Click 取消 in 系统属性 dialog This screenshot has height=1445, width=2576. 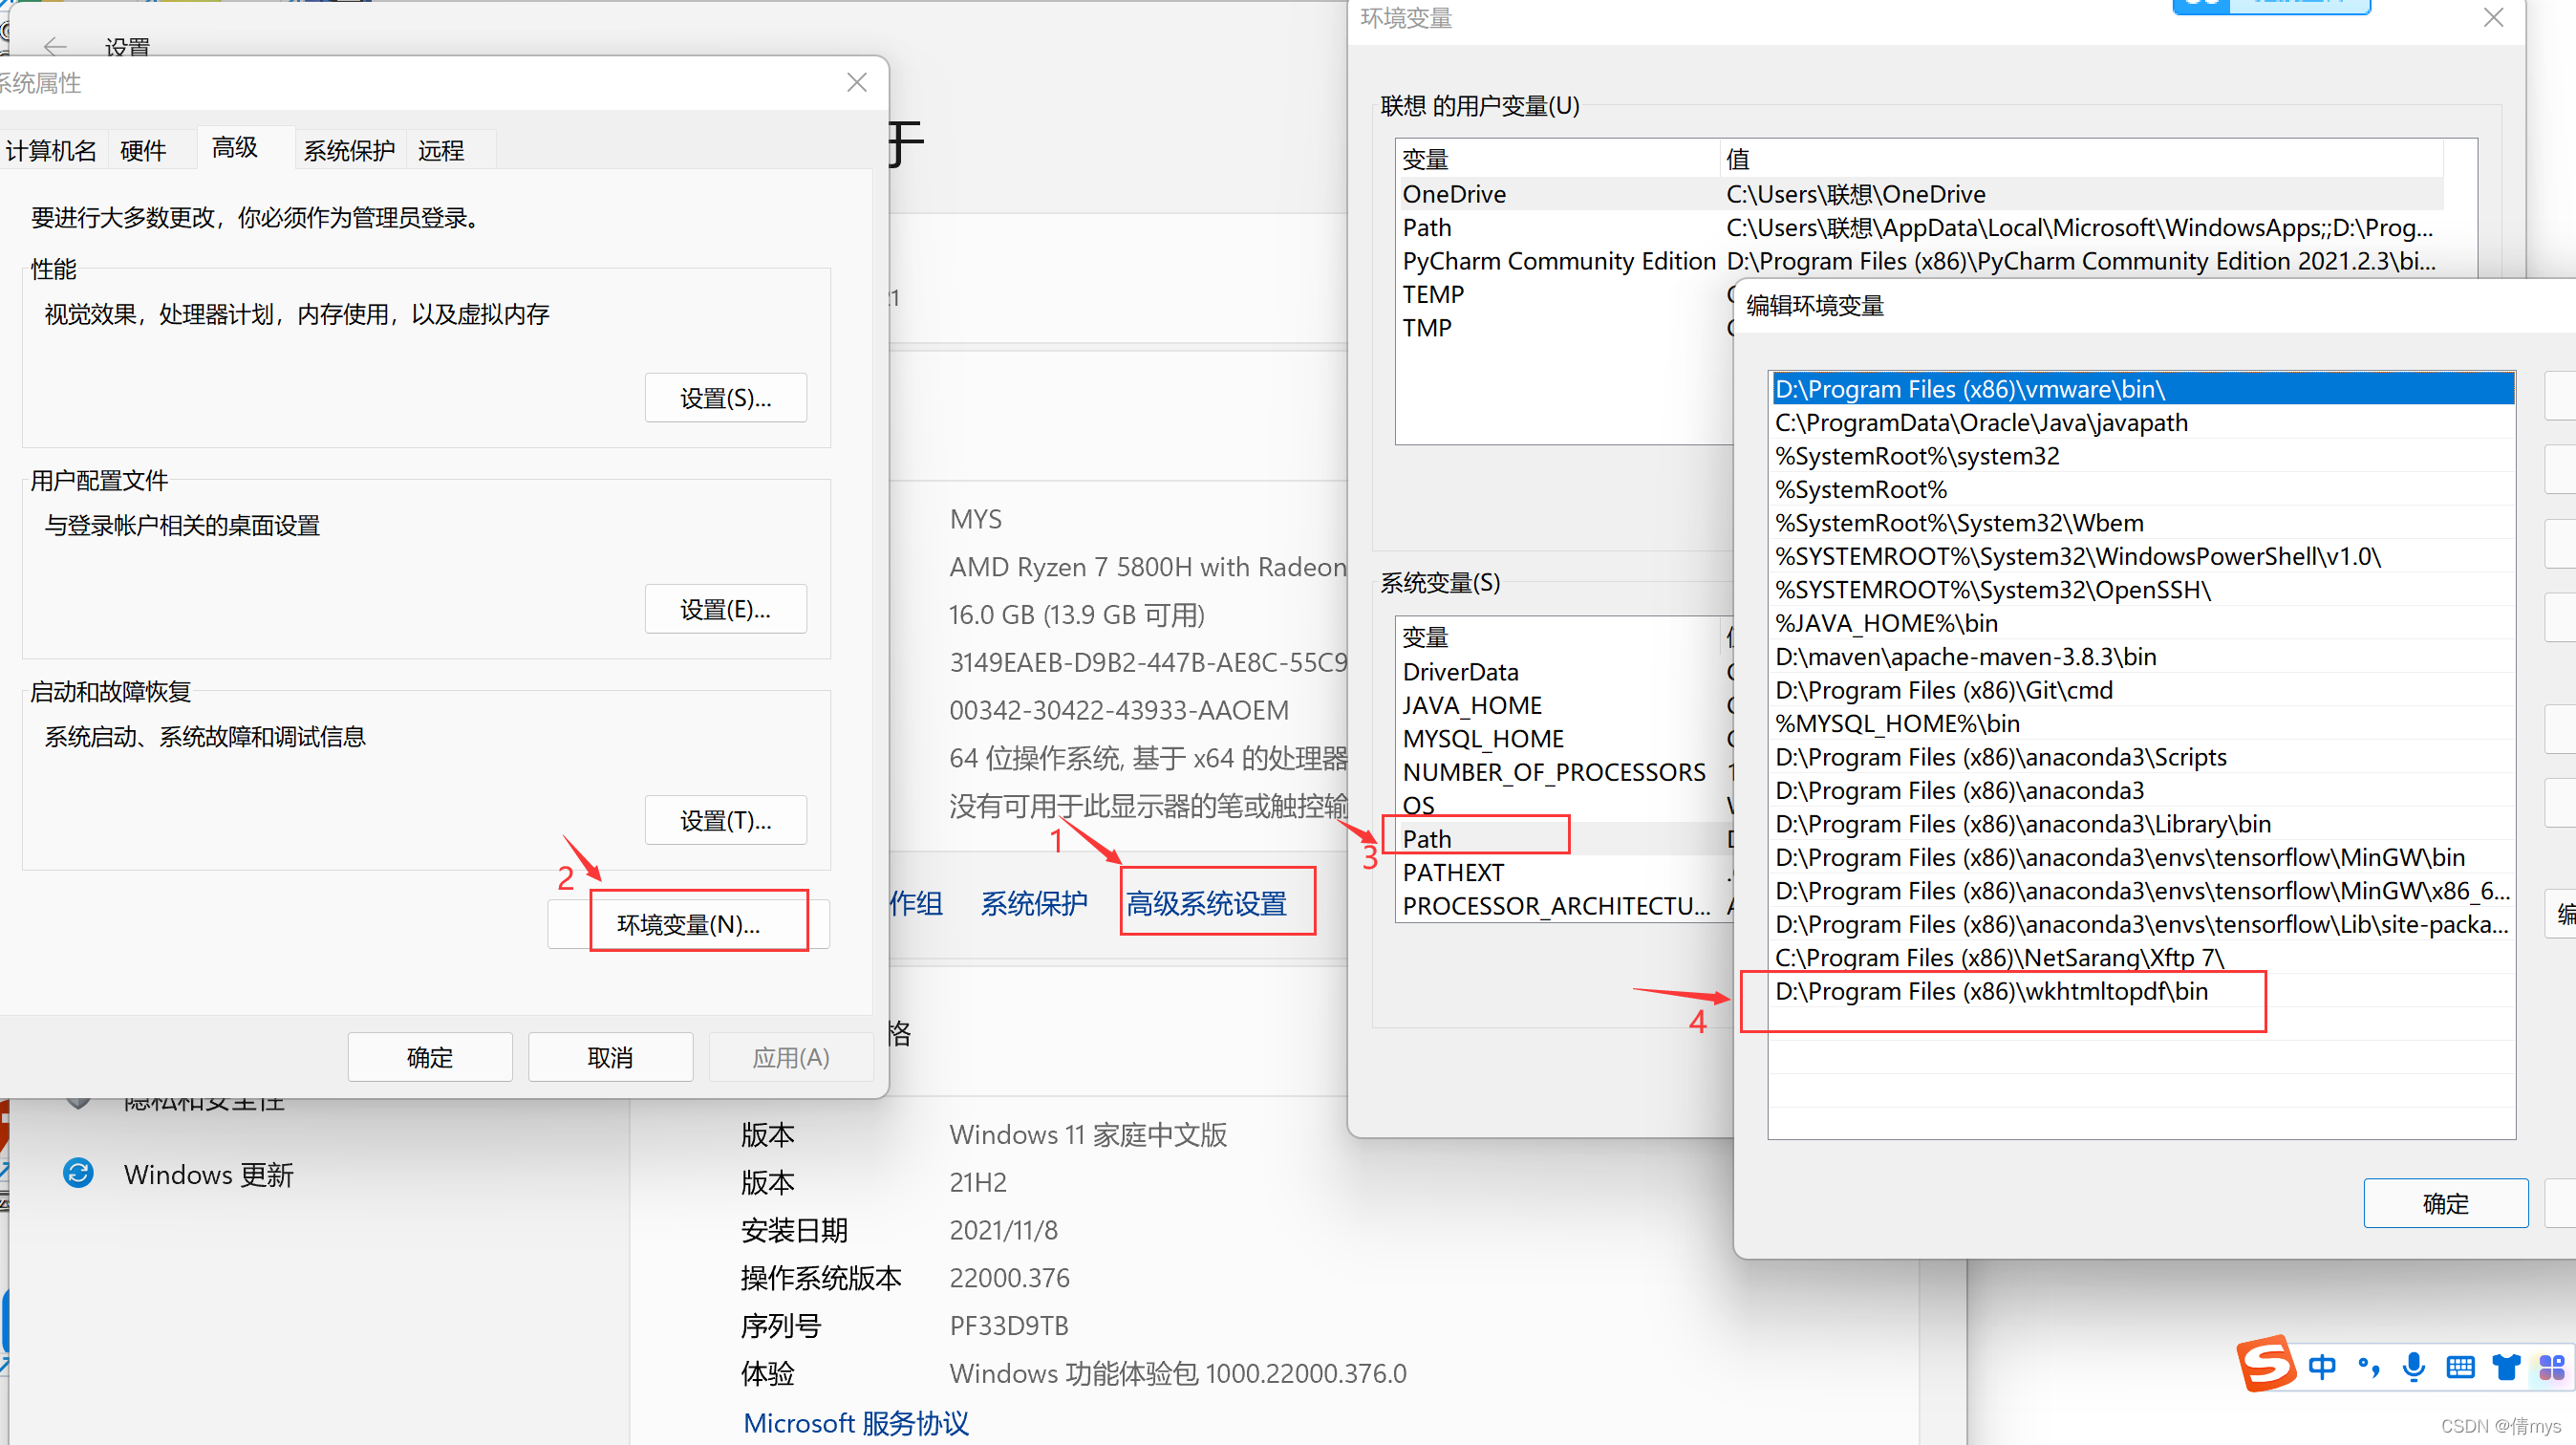[x=610, y=1057]
